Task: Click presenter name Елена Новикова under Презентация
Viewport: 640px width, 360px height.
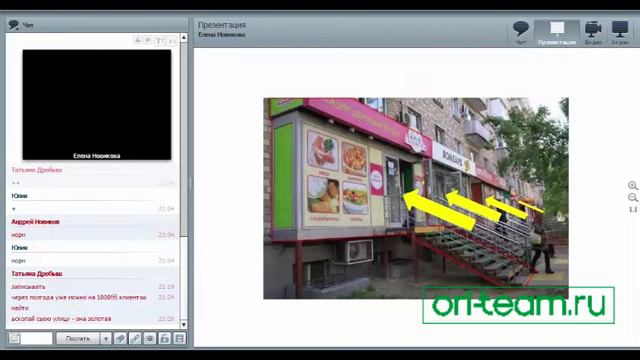Action: pyautogui.click(x=222, y=35)
